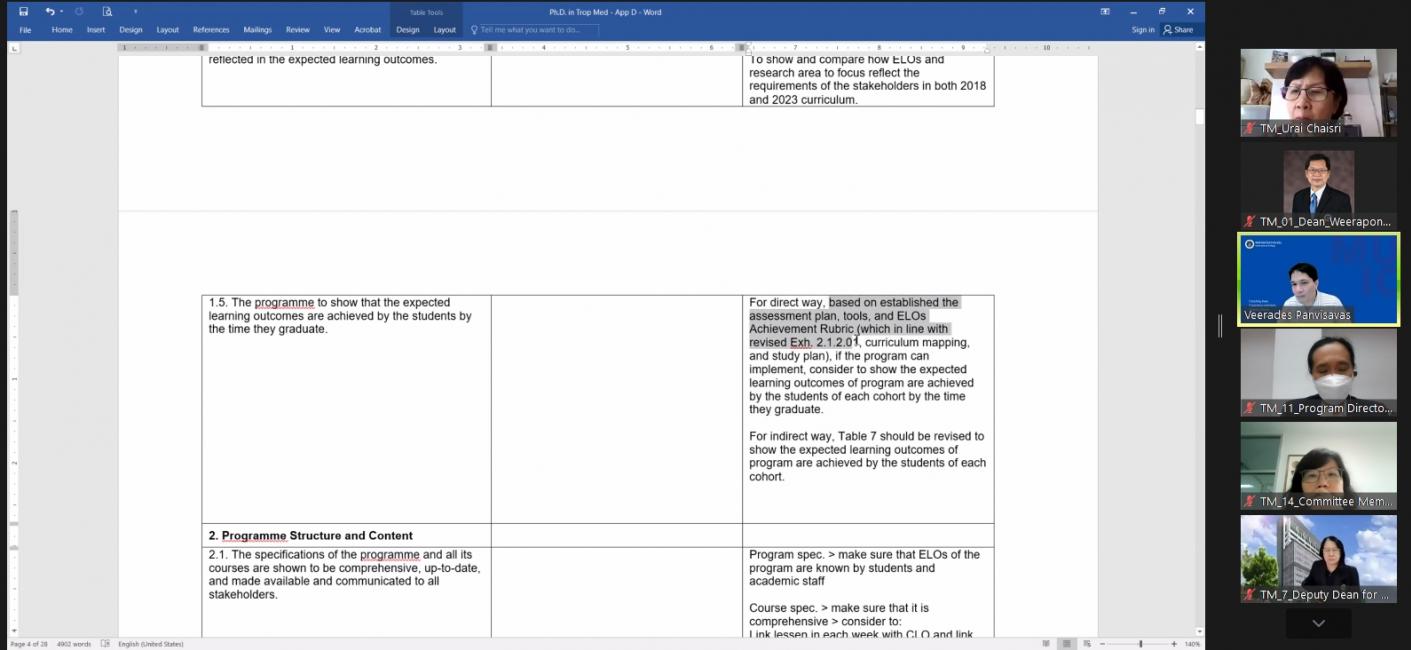This screenshot has height=650, width=1411.
Task: Select the TM_7_Deputy Dean video thumbnail
Action: point(1319,558)
